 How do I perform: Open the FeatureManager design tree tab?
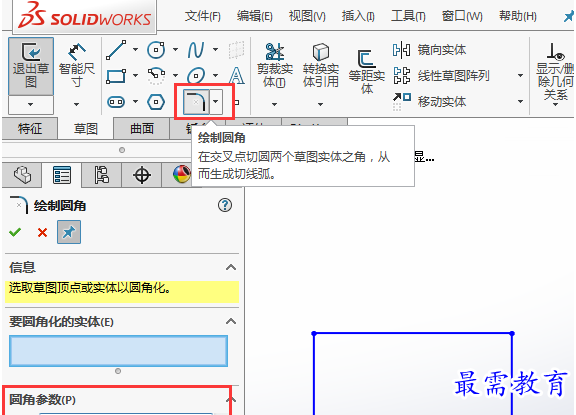coord(22,175)
